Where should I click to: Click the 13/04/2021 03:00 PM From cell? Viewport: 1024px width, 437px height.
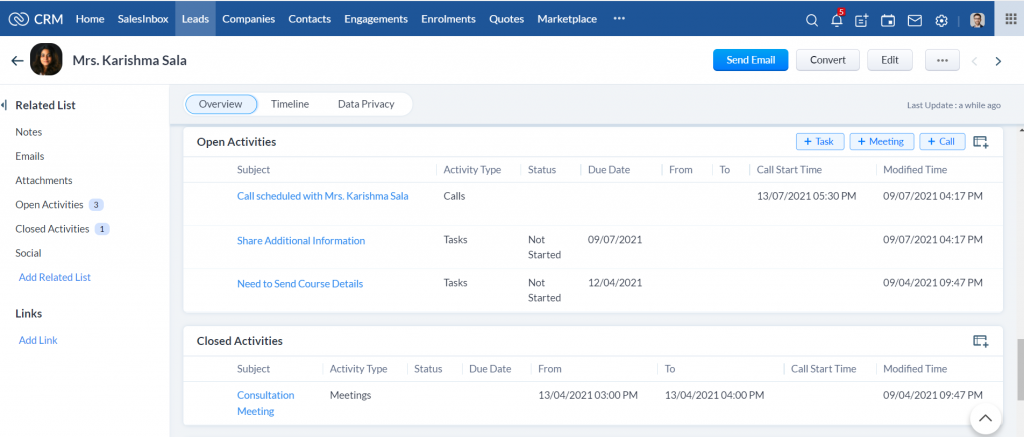point(588,395)
